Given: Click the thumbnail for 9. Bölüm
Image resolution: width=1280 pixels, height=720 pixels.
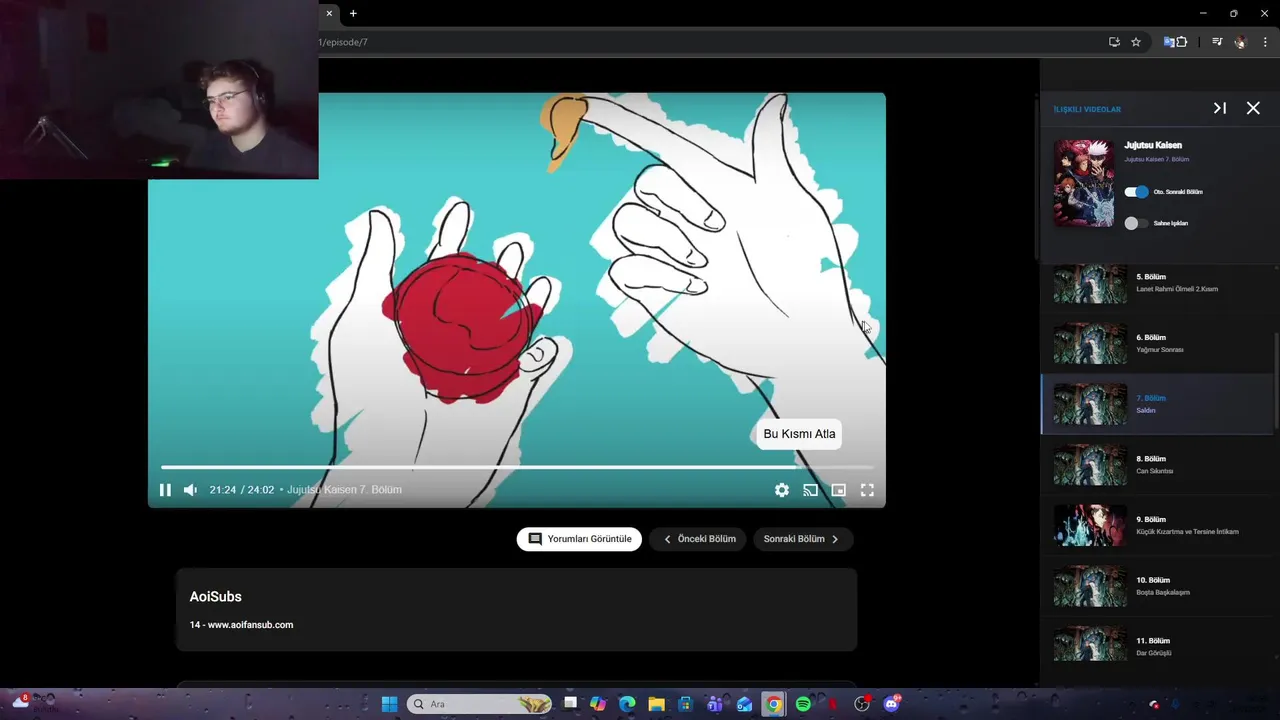Looking at the screenshot, I should 1090,526.
